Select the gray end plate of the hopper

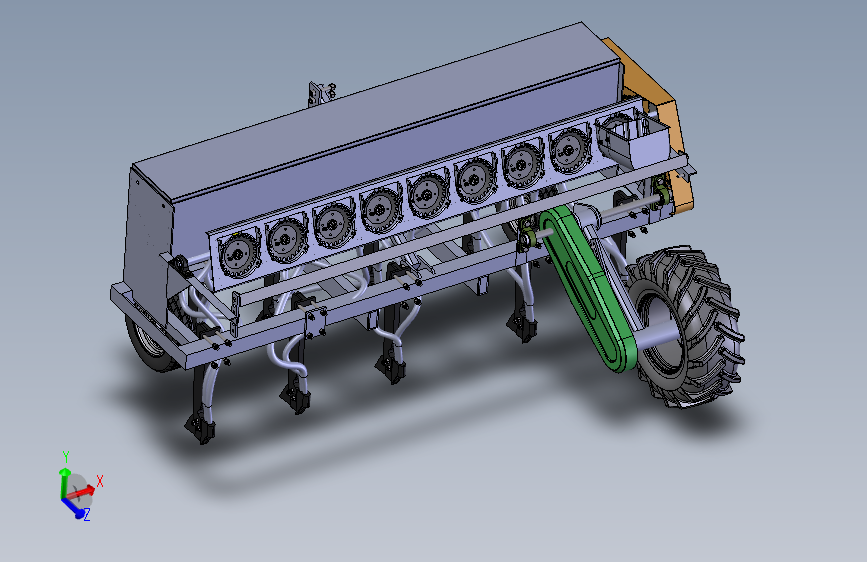point(147,243)
